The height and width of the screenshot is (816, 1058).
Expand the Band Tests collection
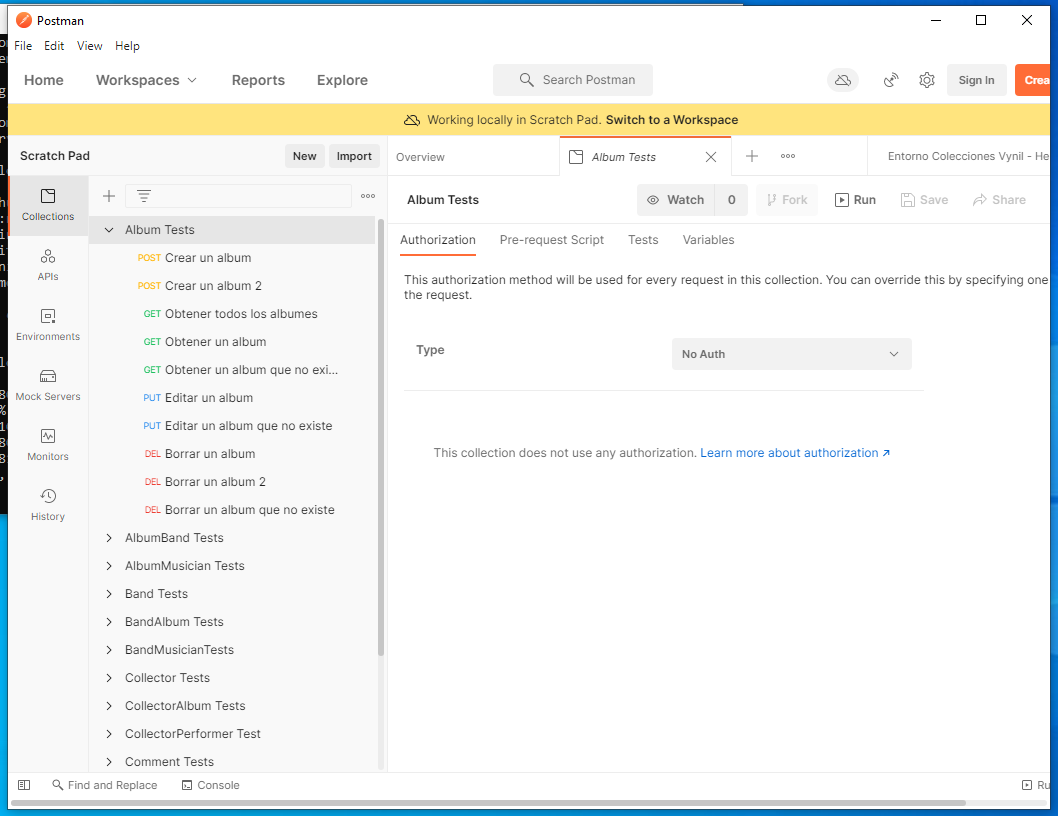tap(109, 594)
